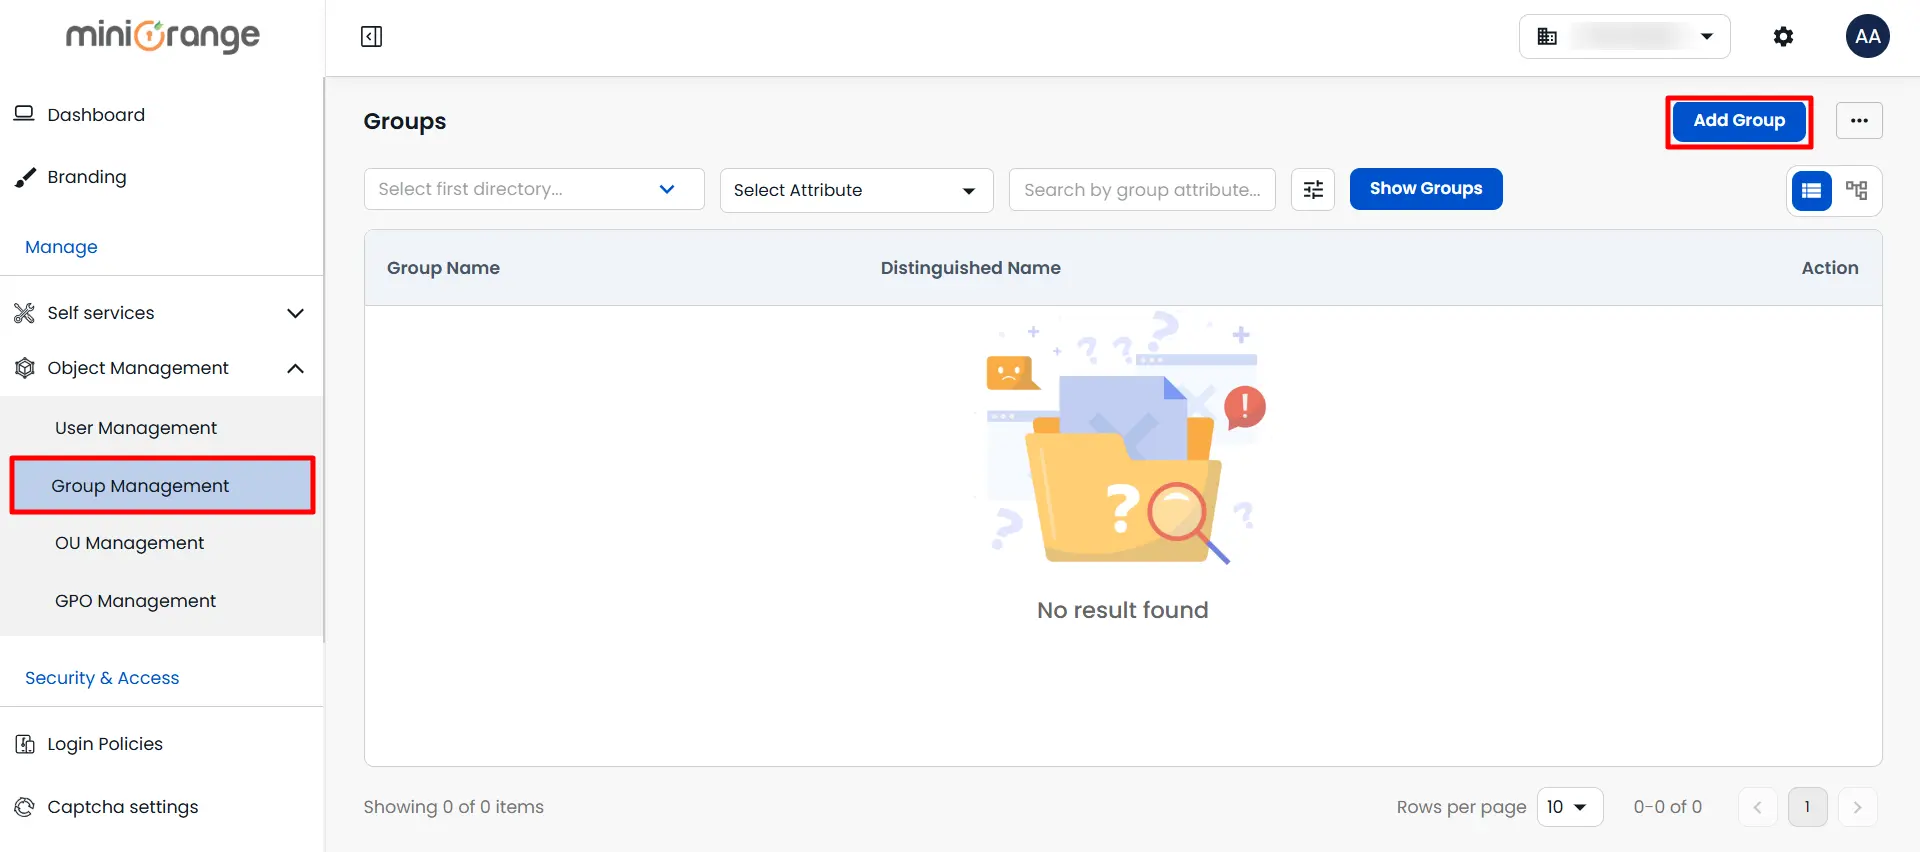Open Captcha settings
The image size is (1920, 852).
123,807
